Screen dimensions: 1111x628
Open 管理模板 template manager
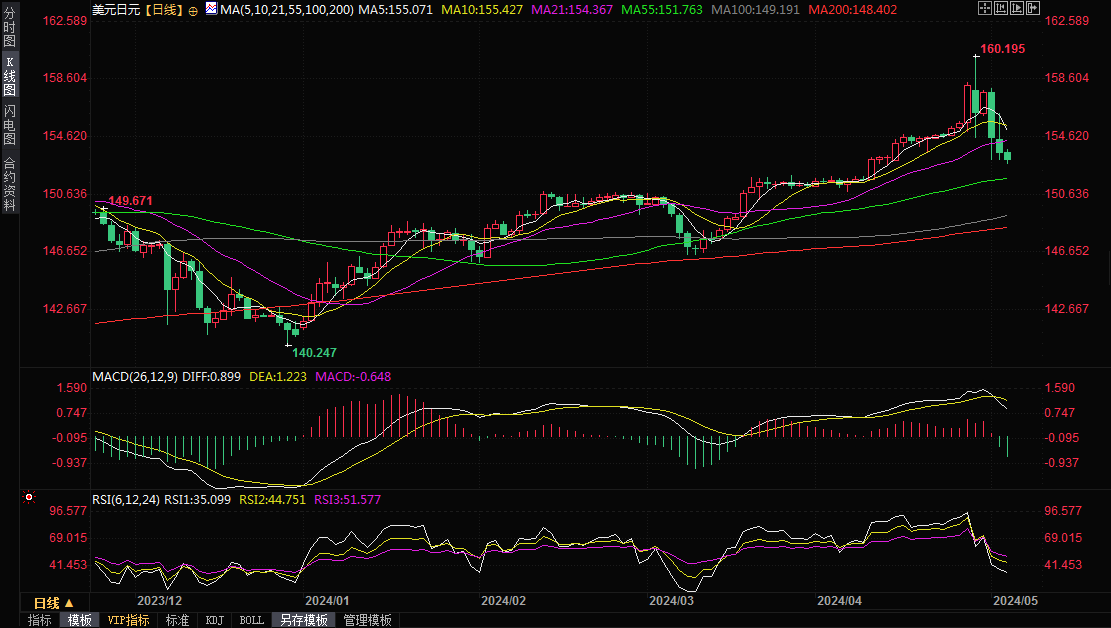point(367,620)
